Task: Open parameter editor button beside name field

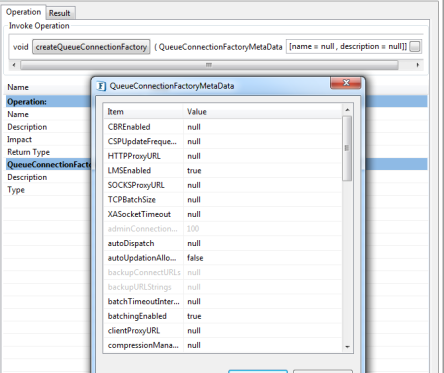Action: 415,47
